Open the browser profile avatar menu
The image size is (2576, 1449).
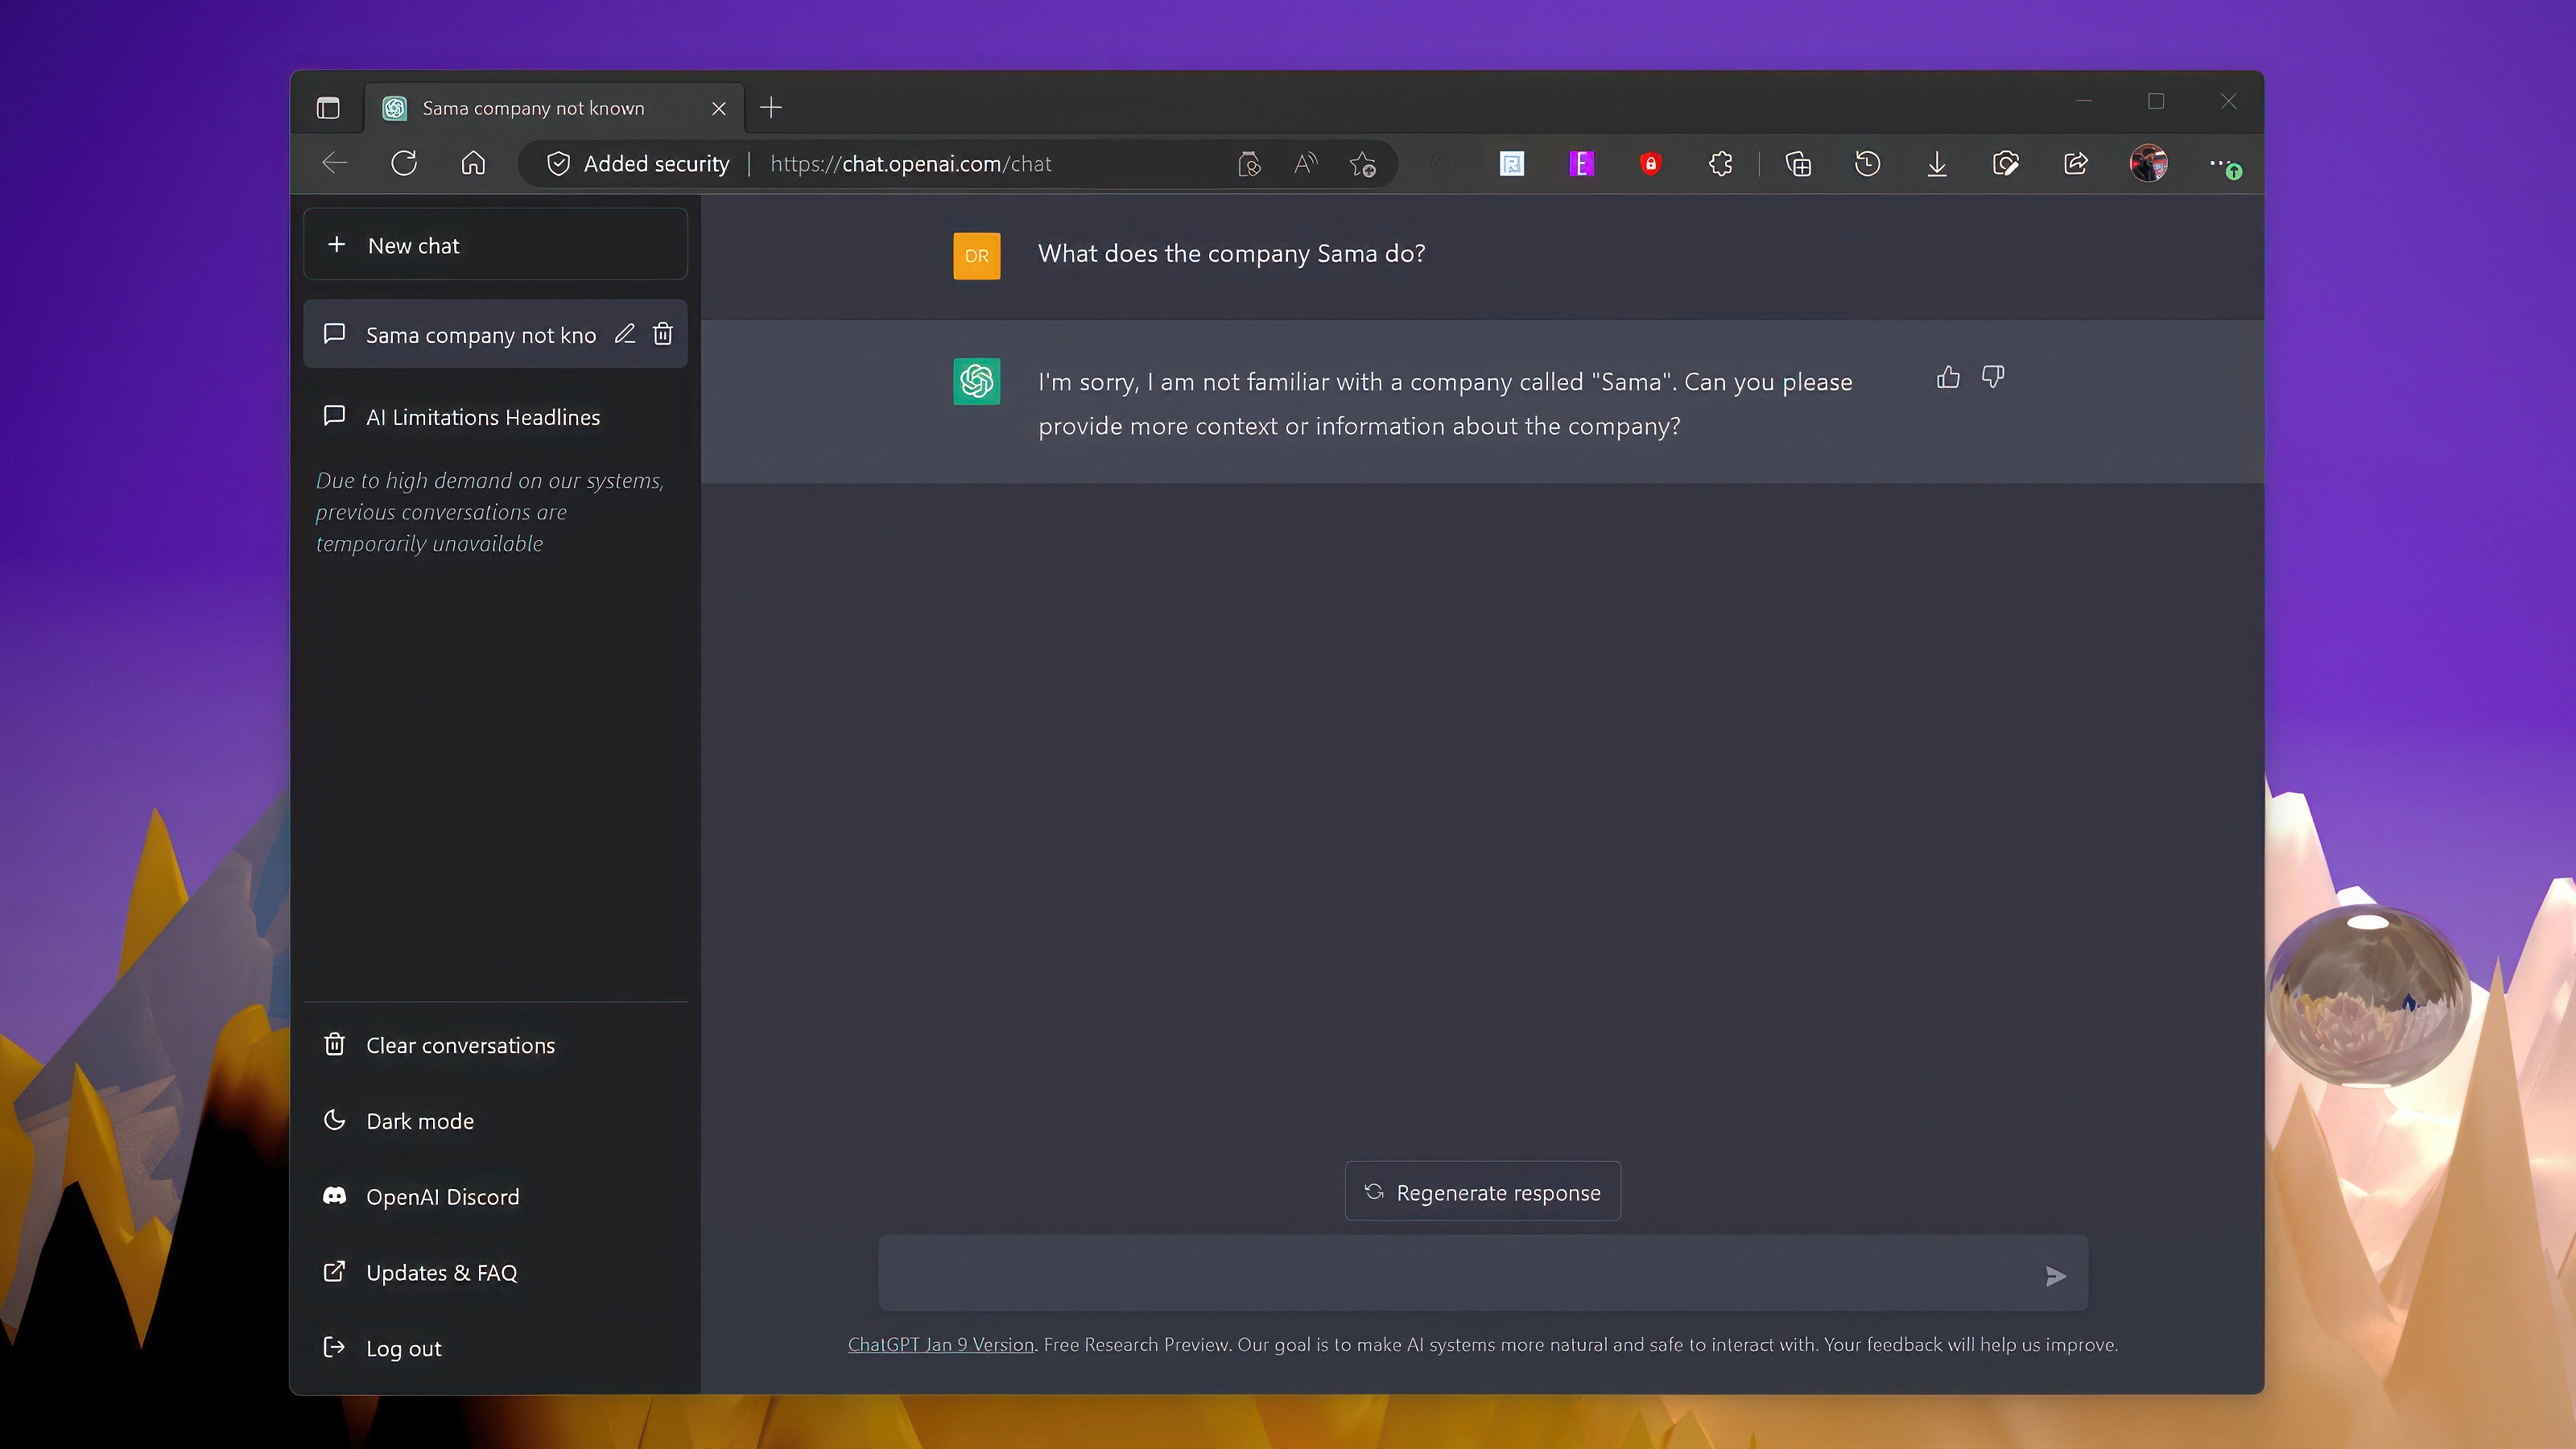point(2148,163)
